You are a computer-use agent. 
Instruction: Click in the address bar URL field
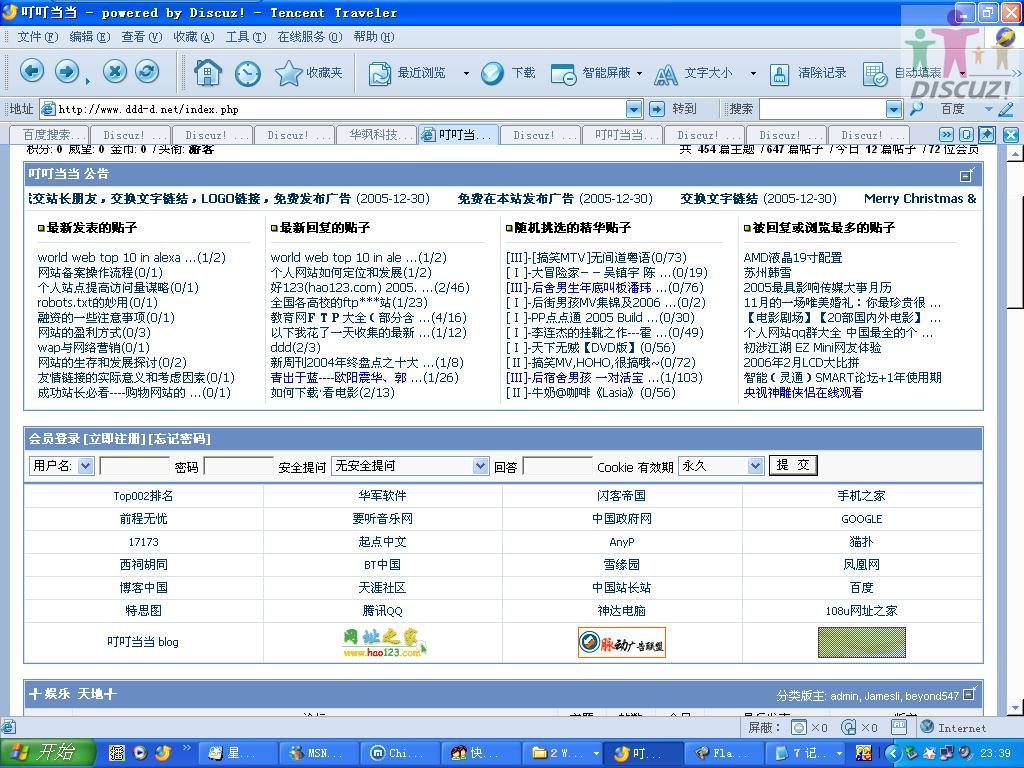coord(340,109)
